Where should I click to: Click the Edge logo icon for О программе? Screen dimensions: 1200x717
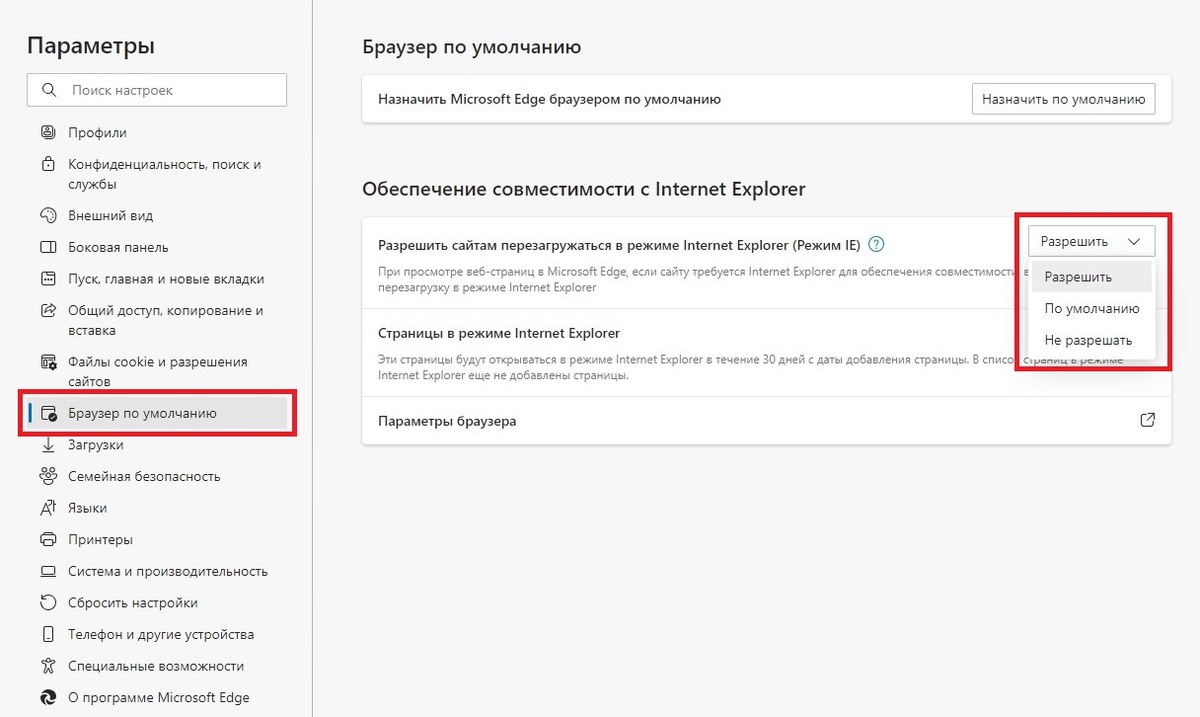(47, 698)
